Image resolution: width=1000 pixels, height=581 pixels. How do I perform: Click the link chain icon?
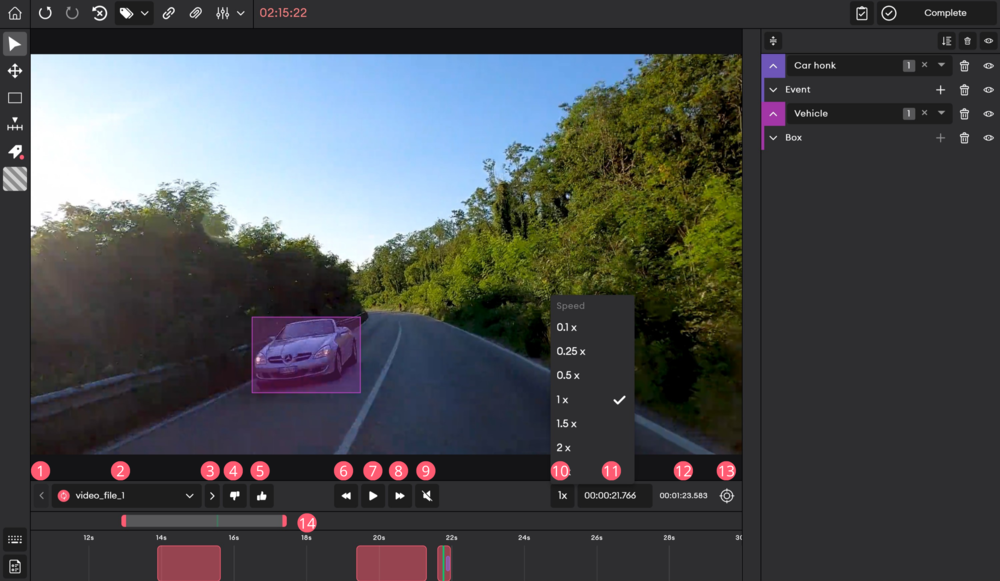point(168,13)
